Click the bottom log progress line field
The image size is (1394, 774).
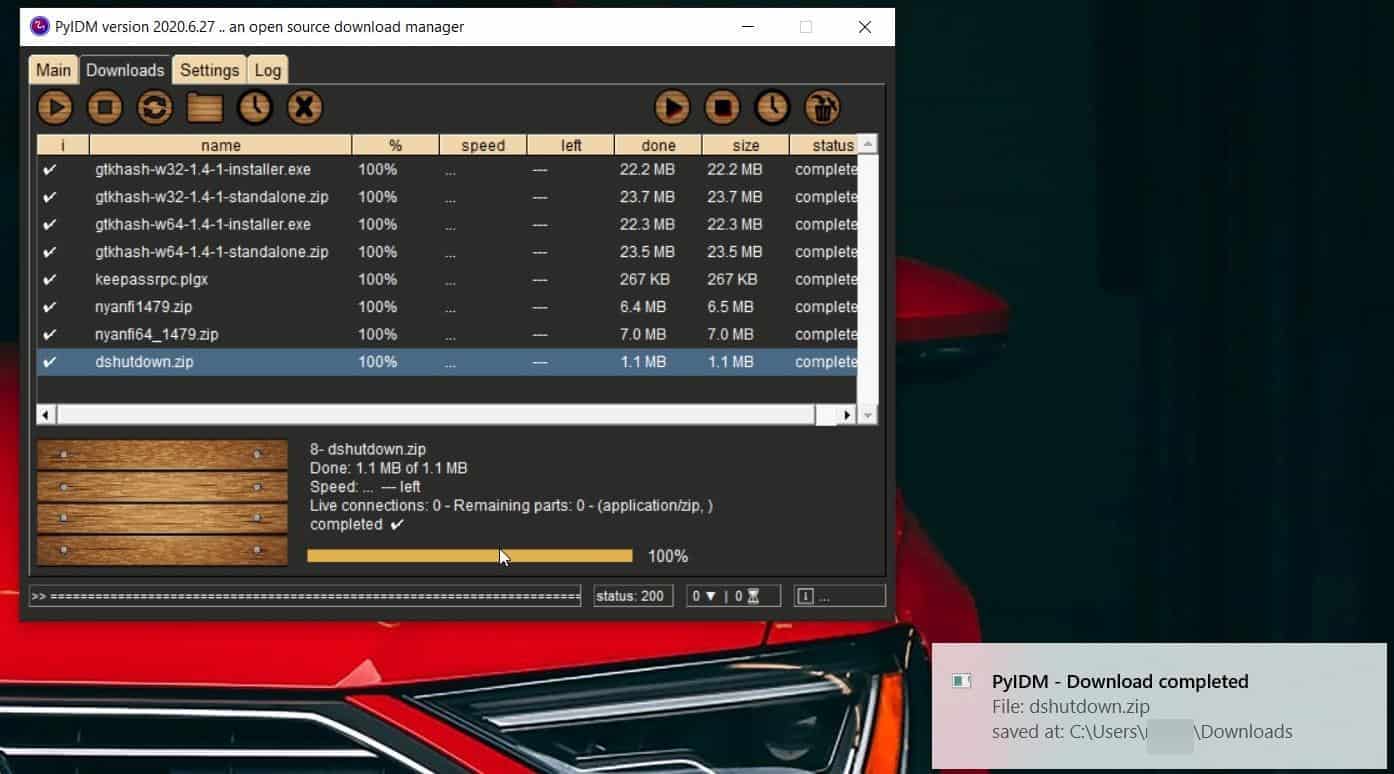[x=305, y=596]
